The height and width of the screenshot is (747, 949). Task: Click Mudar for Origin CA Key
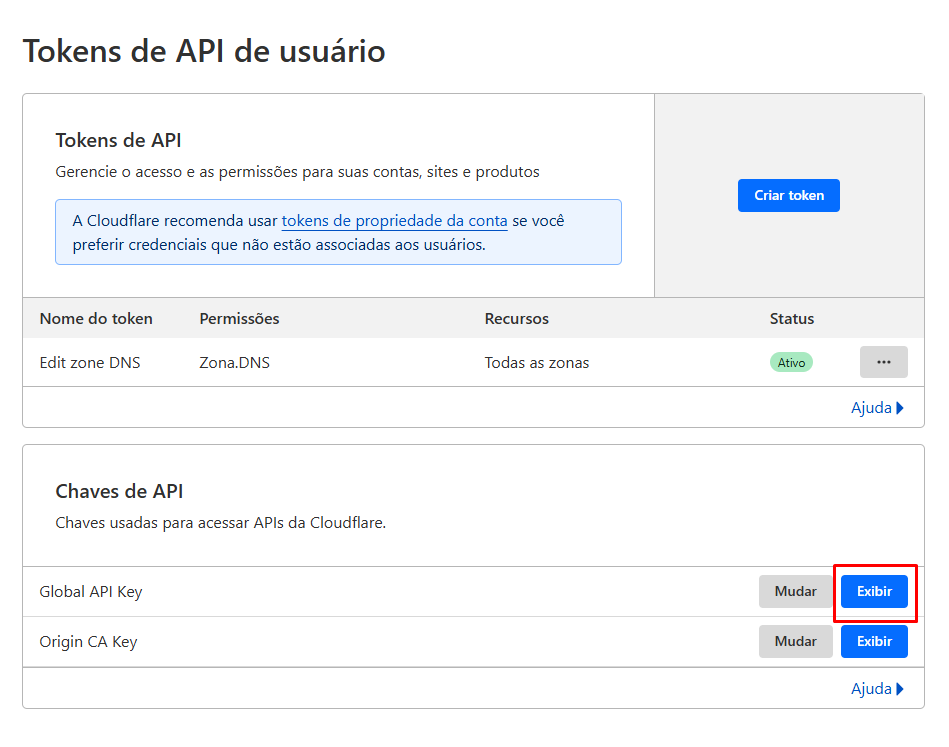click(x=795, y=641)
